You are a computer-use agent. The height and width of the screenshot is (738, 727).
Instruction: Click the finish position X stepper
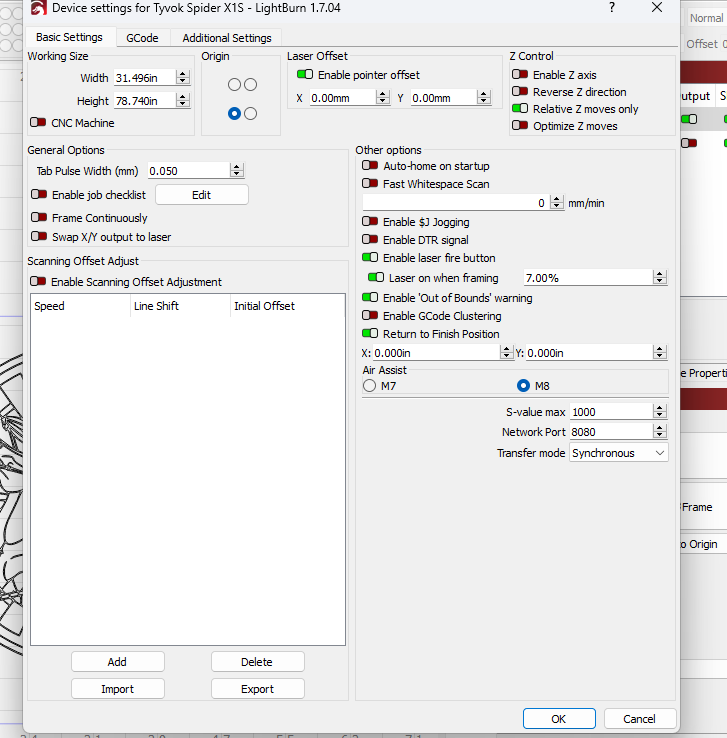click(506, 352)
